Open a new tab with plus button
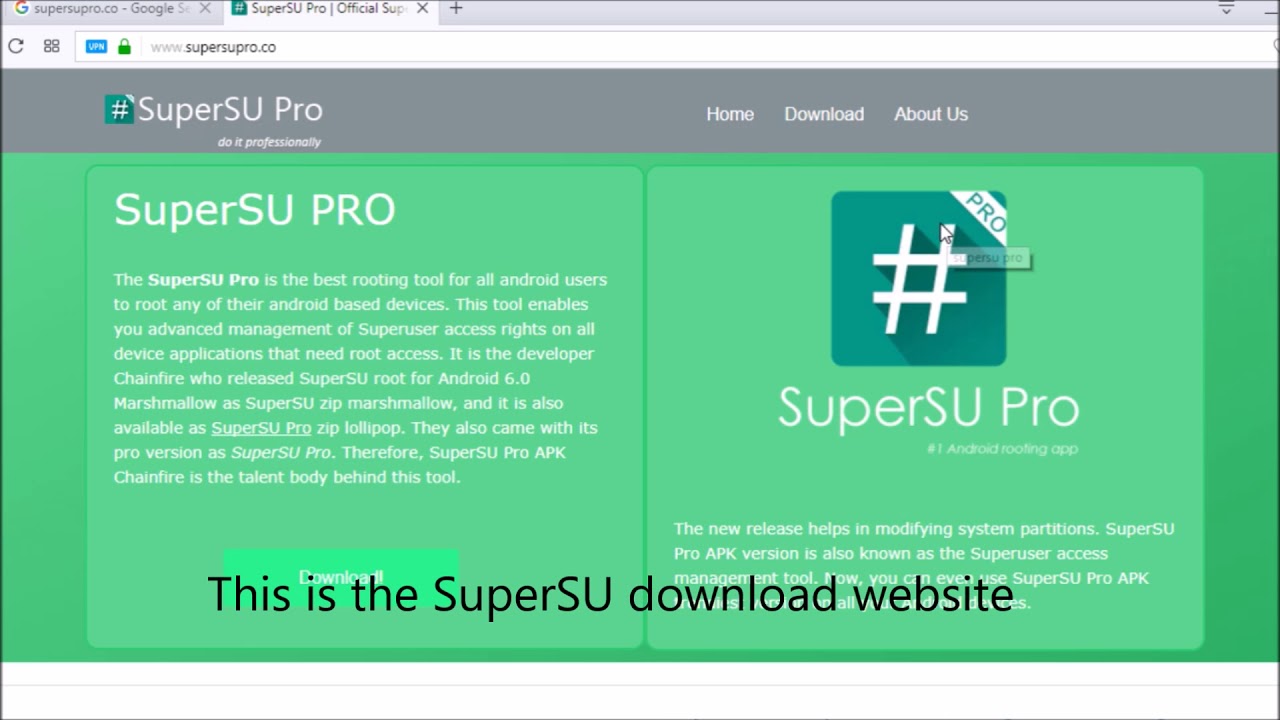1280x720 pixels. coord(456,8)
